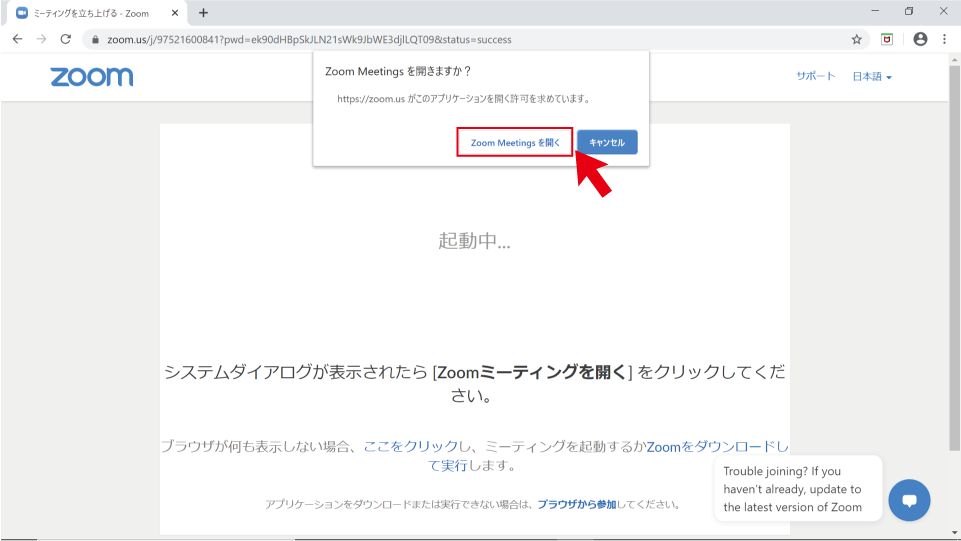Open the Chrome profile avatar
Viewport: 961px width, 541px height.
tap(920, 39)
